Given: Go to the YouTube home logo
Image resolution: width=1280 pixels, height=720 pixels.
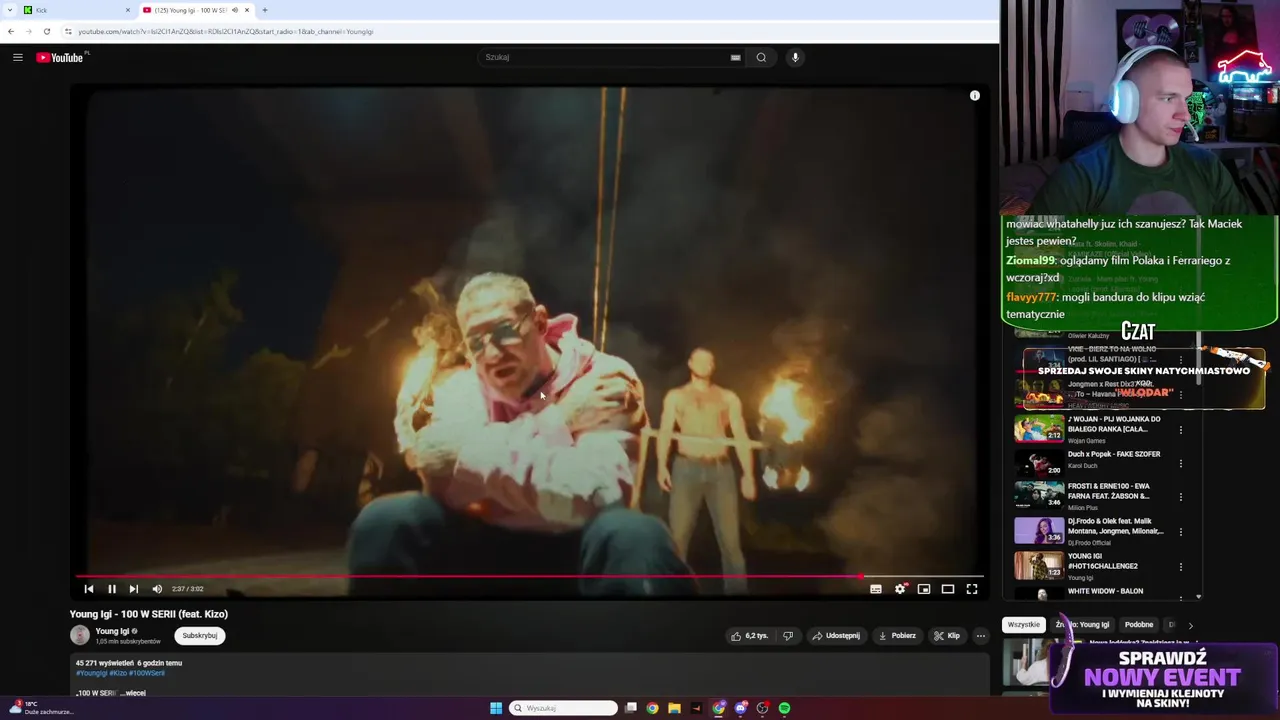Looking at the screenshot, I should (x=60, y=57).
